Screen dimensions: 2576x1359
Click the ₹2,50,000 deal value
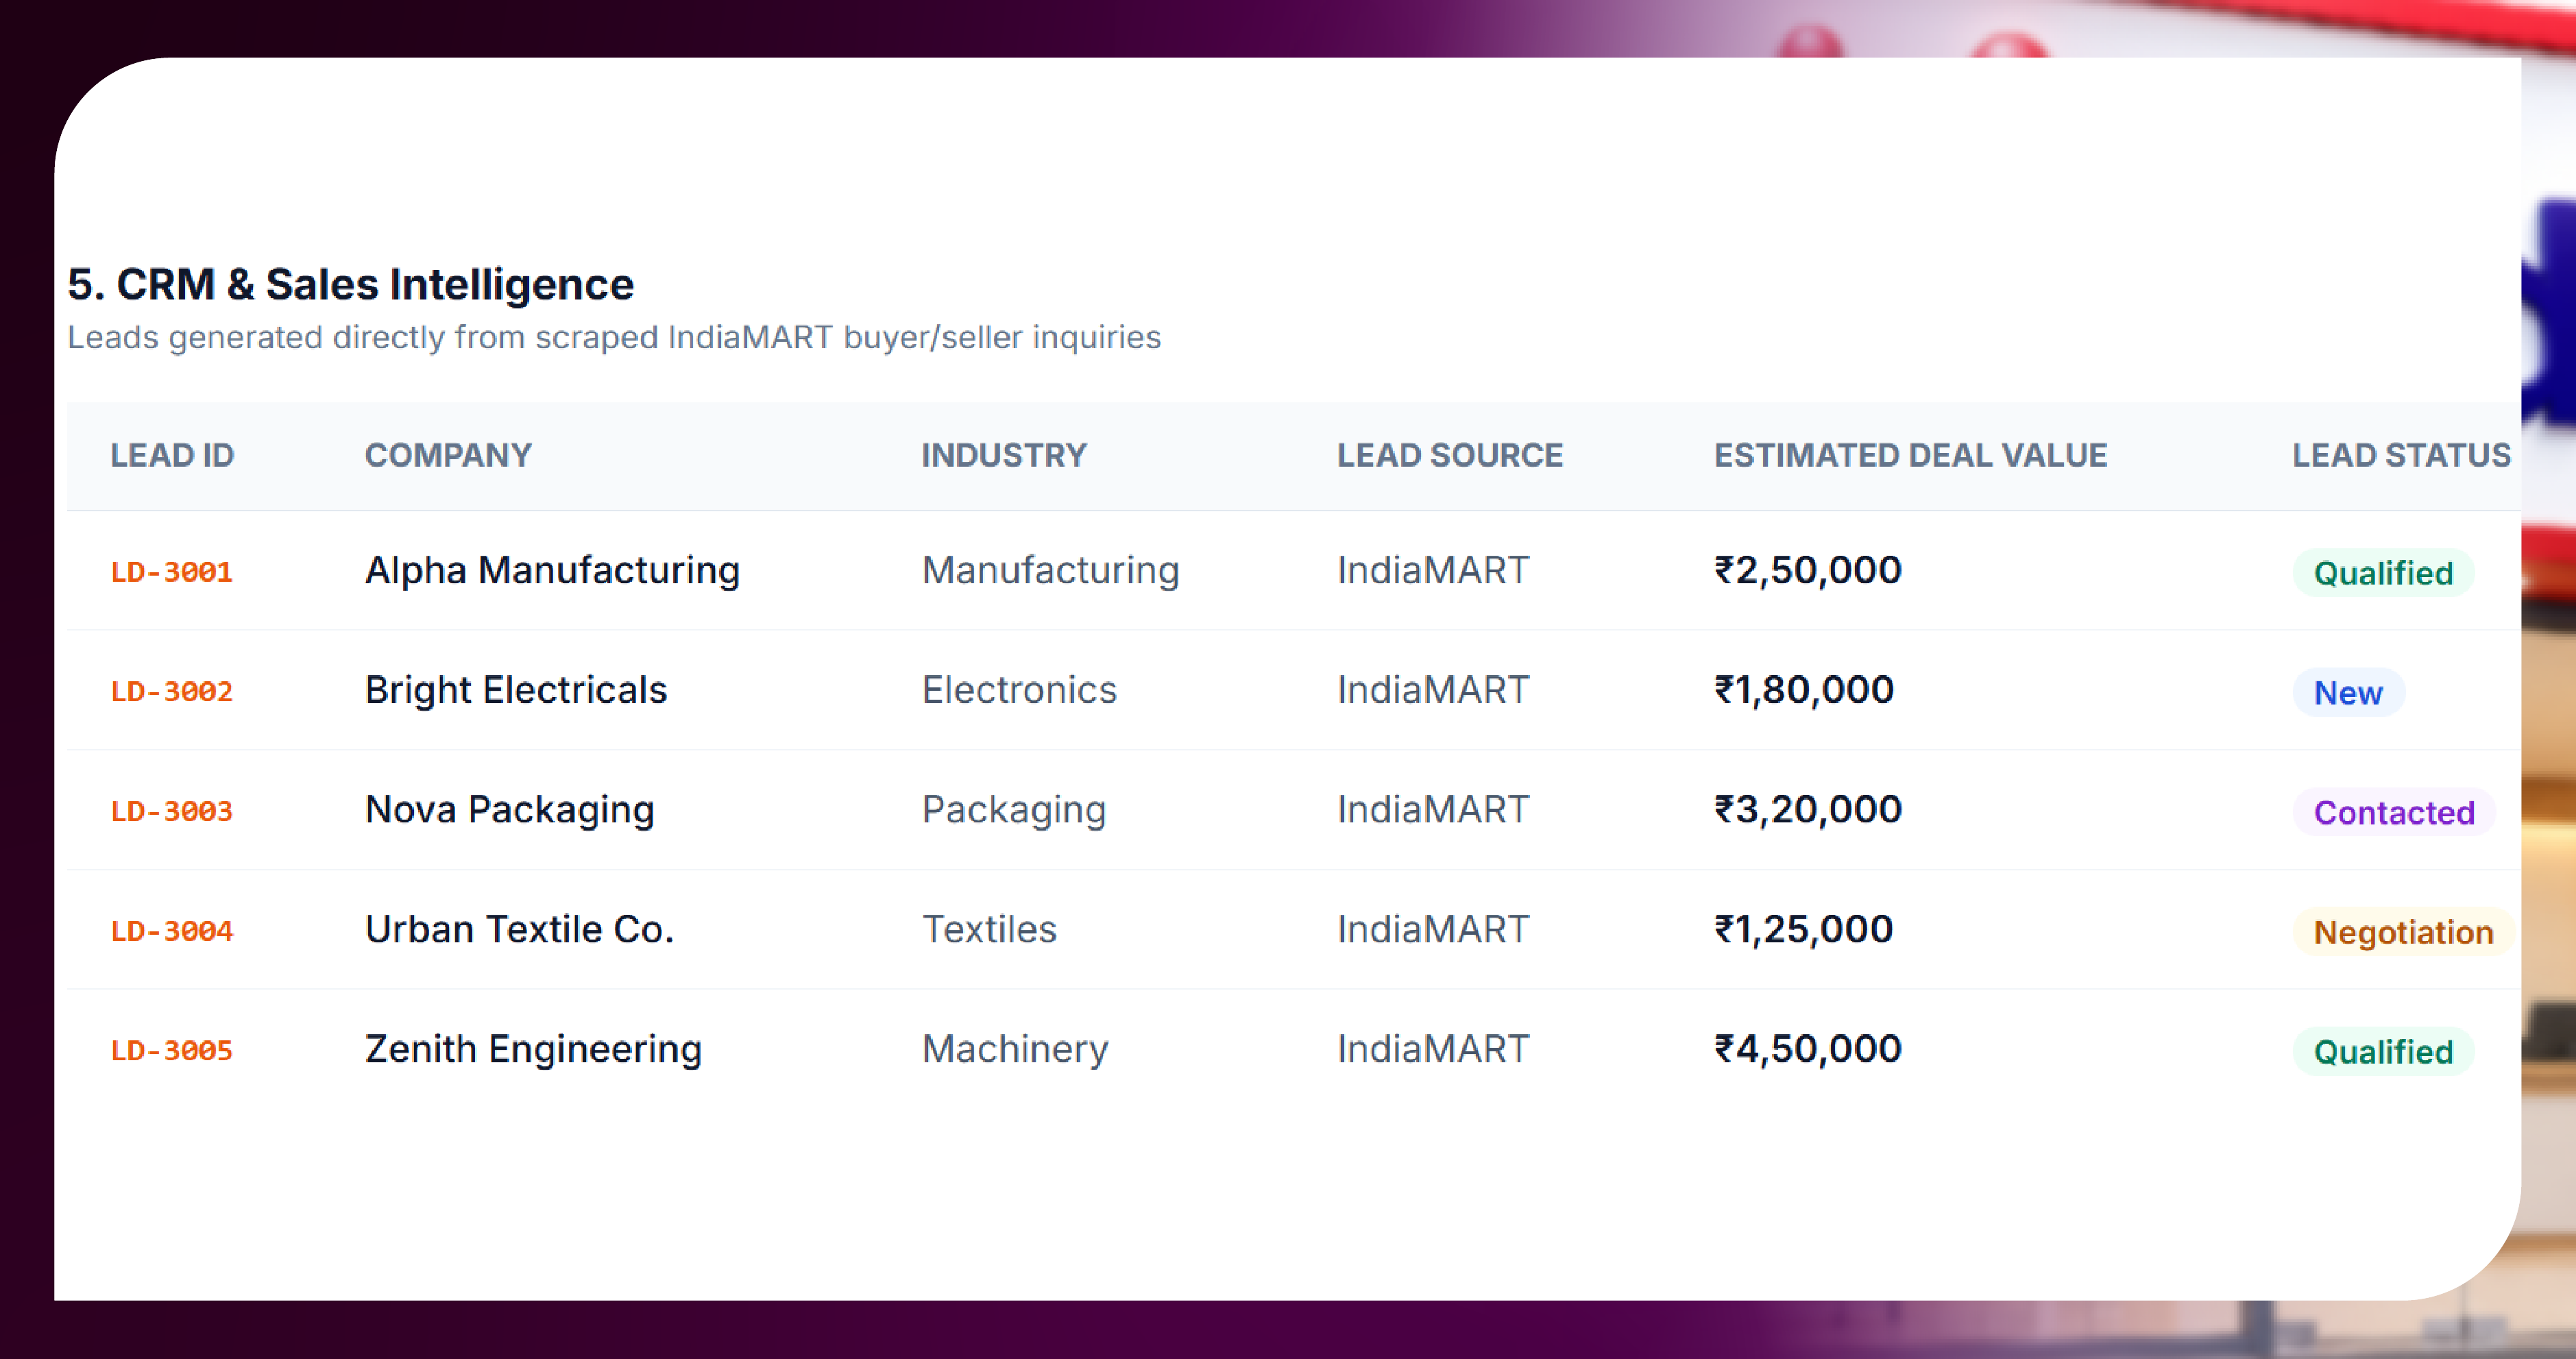pyautogui.click(x=1808, y=571)
